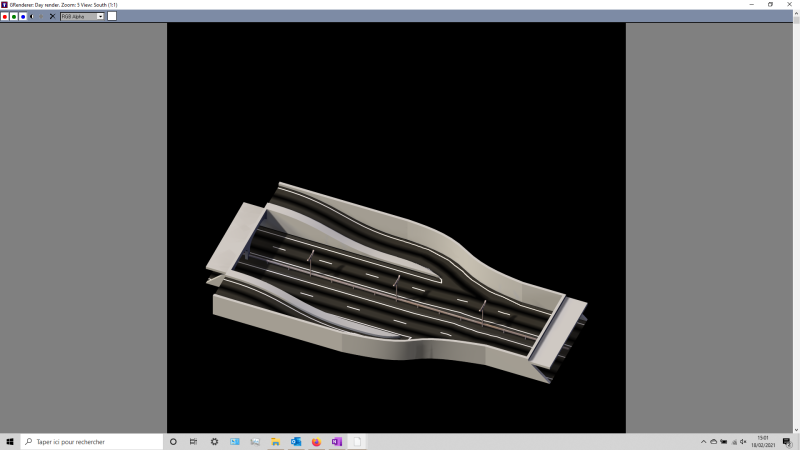Open the Windows Start menu

pos(10,442)
